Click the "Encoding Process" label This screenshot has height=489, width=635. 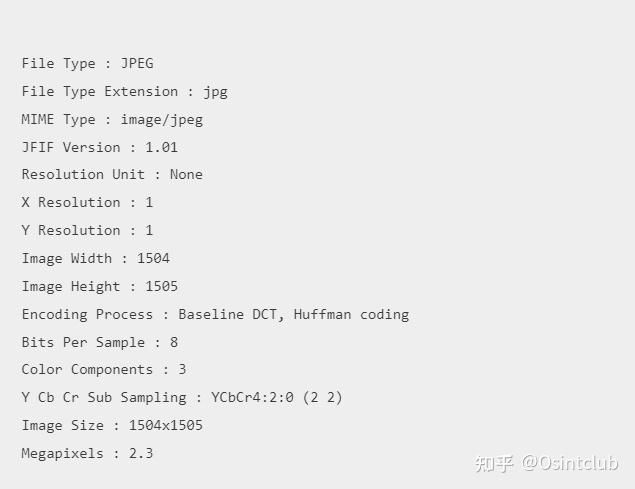point(87,314)
